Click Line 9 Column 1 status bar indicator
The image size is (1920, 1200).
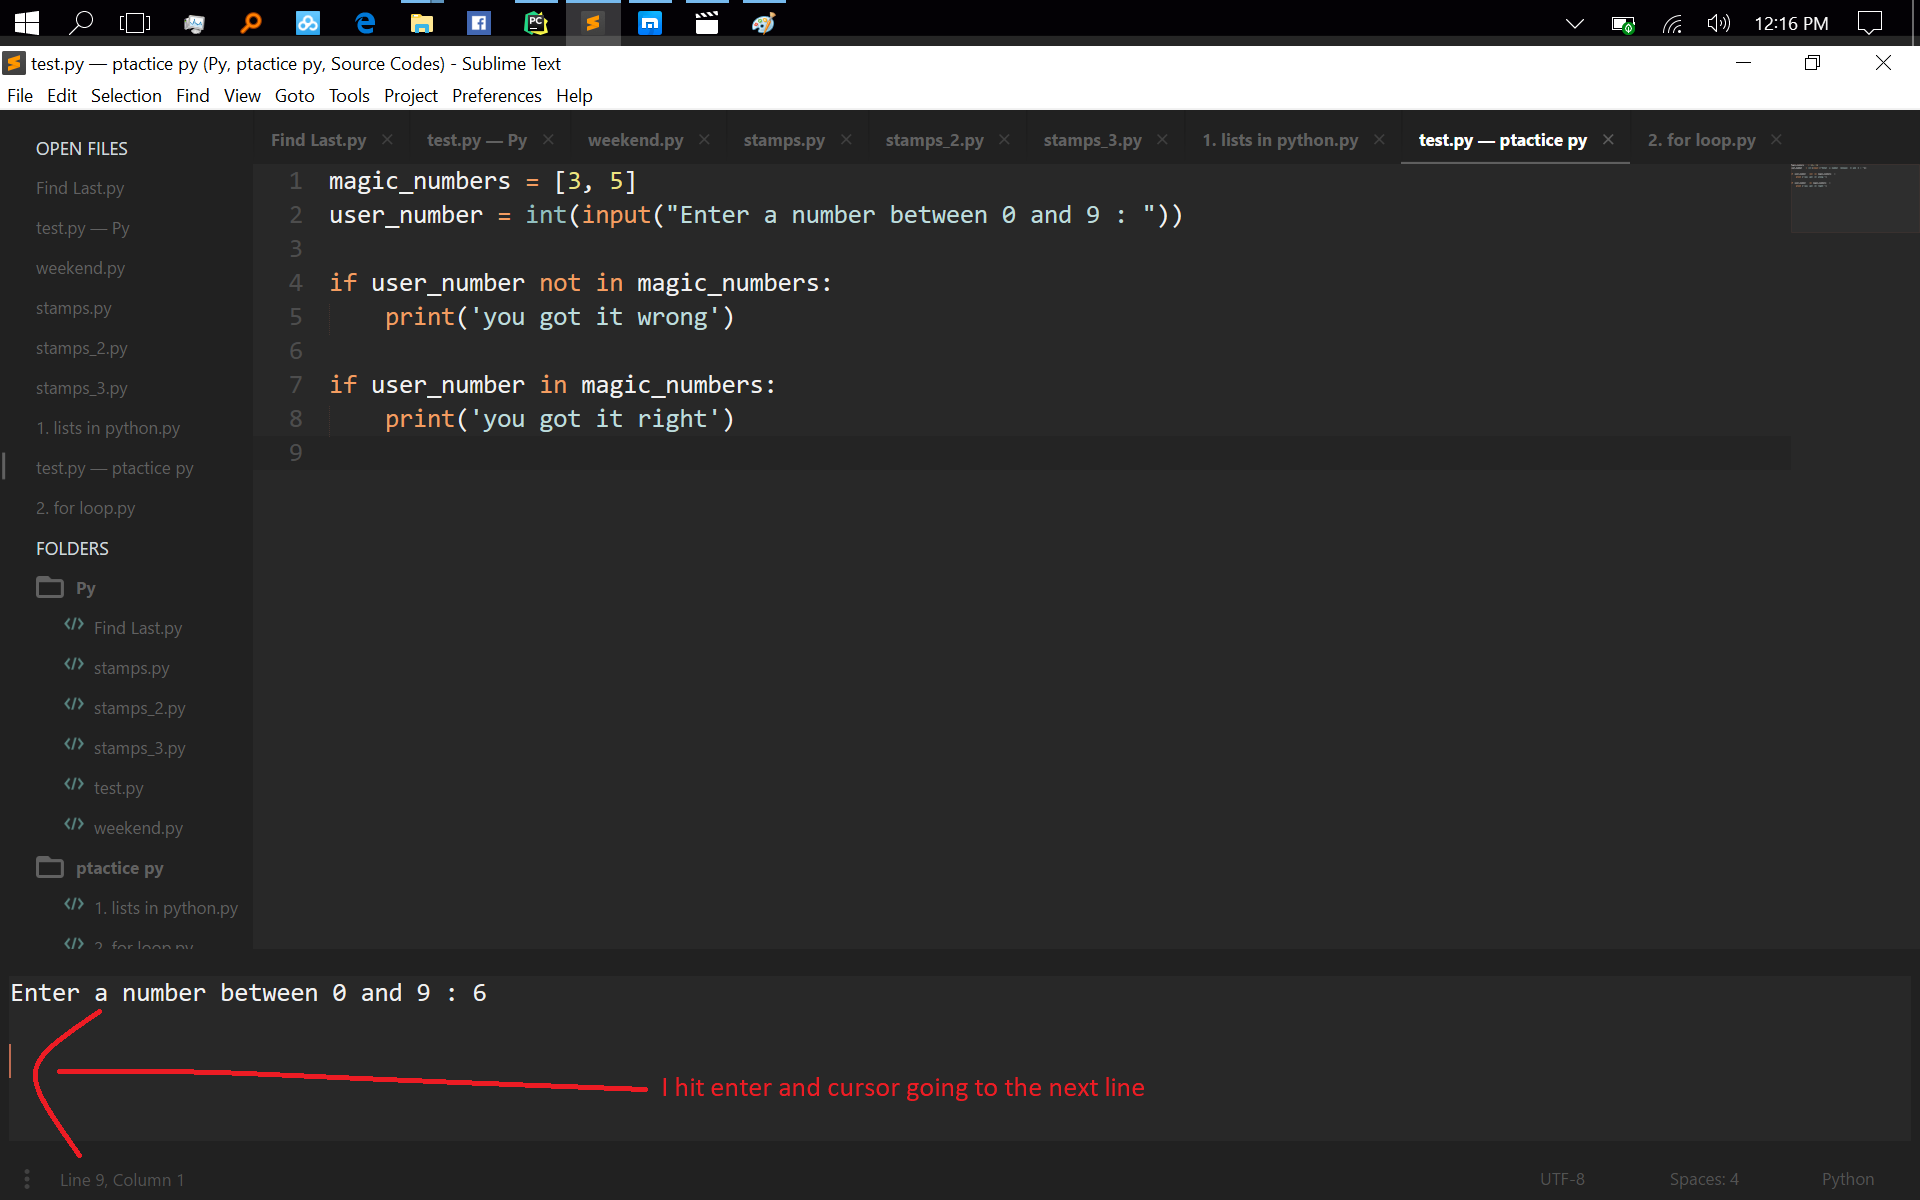tap(122, 1179)
